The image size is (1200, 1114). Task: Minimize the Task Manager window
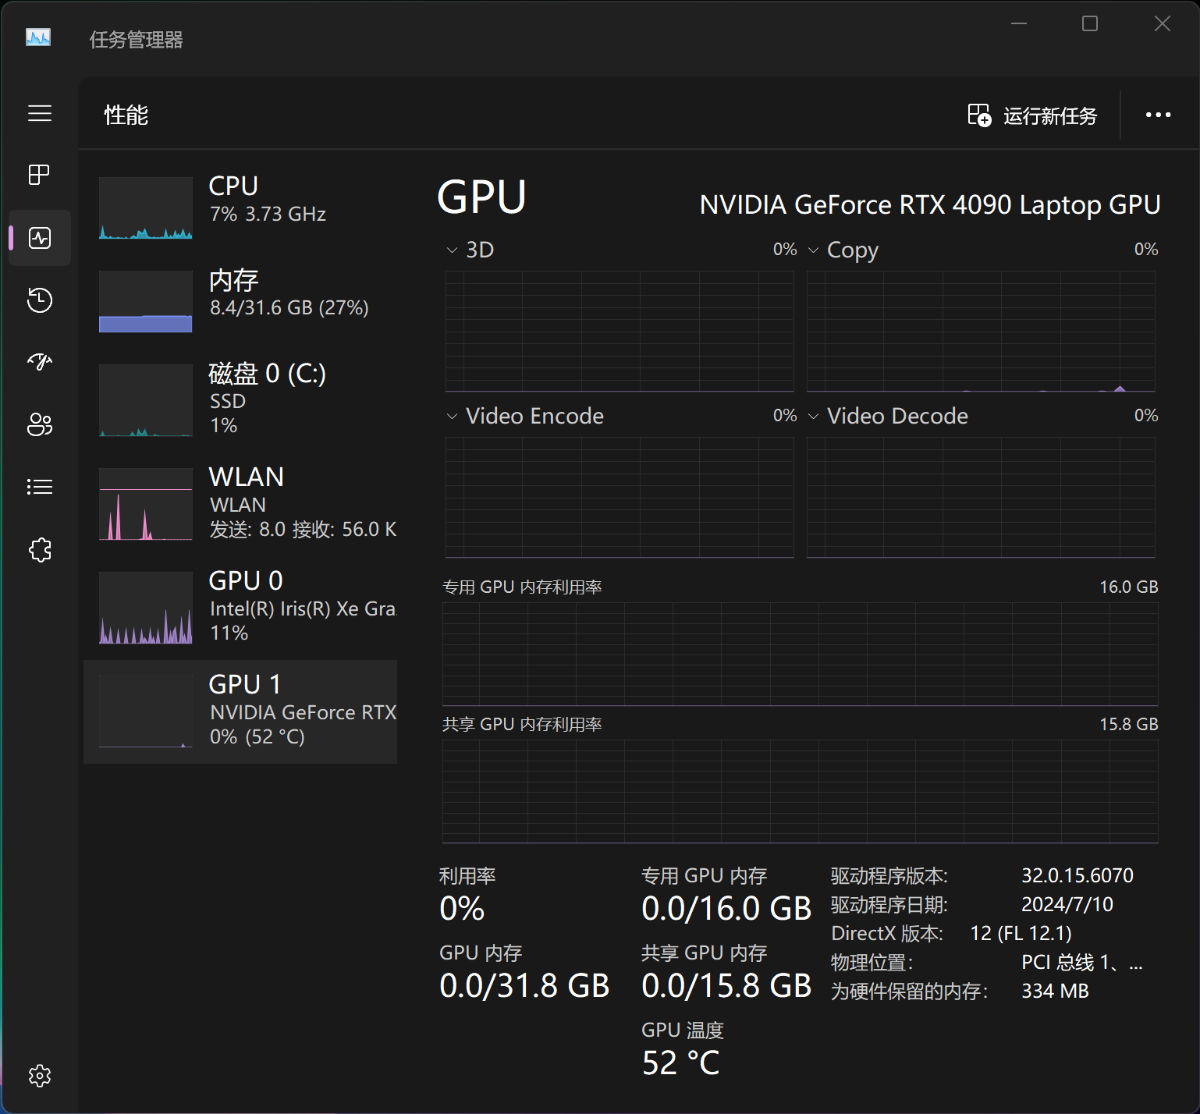click(1018, 23)
